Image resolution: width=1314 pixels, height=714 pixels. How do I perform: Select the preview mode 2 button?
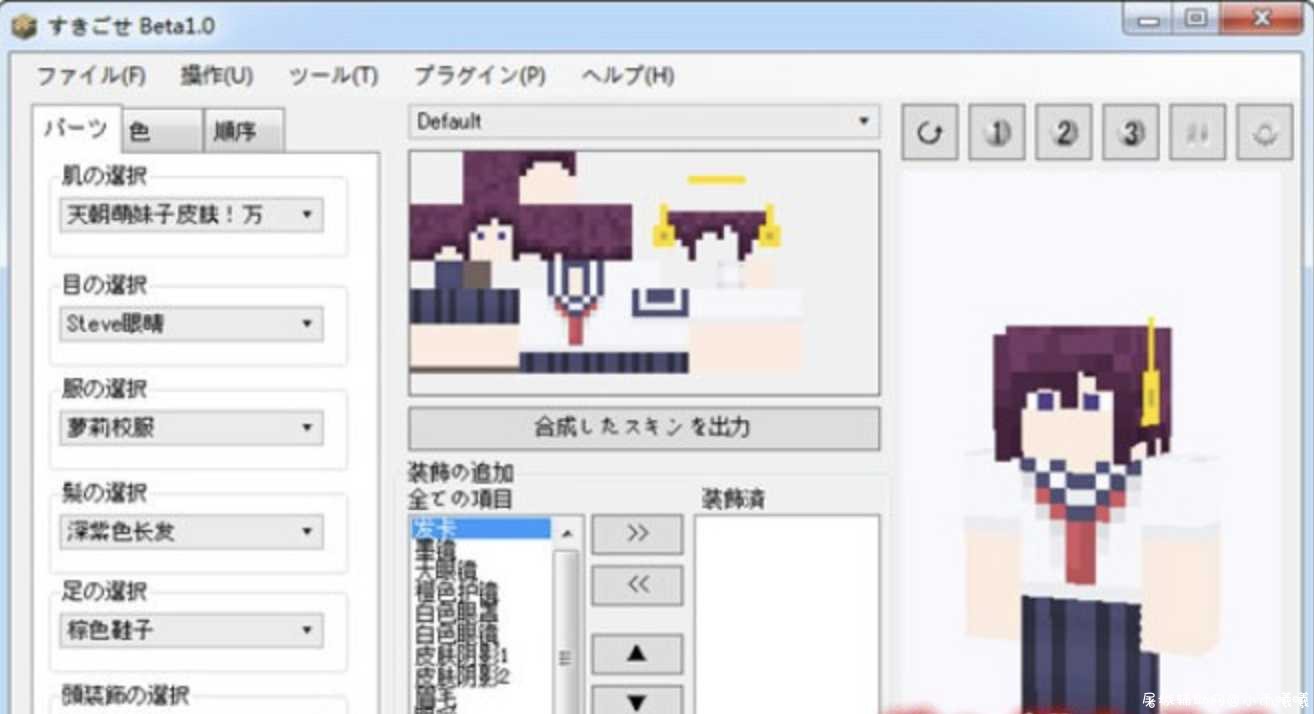click(x=1064, y=132)
